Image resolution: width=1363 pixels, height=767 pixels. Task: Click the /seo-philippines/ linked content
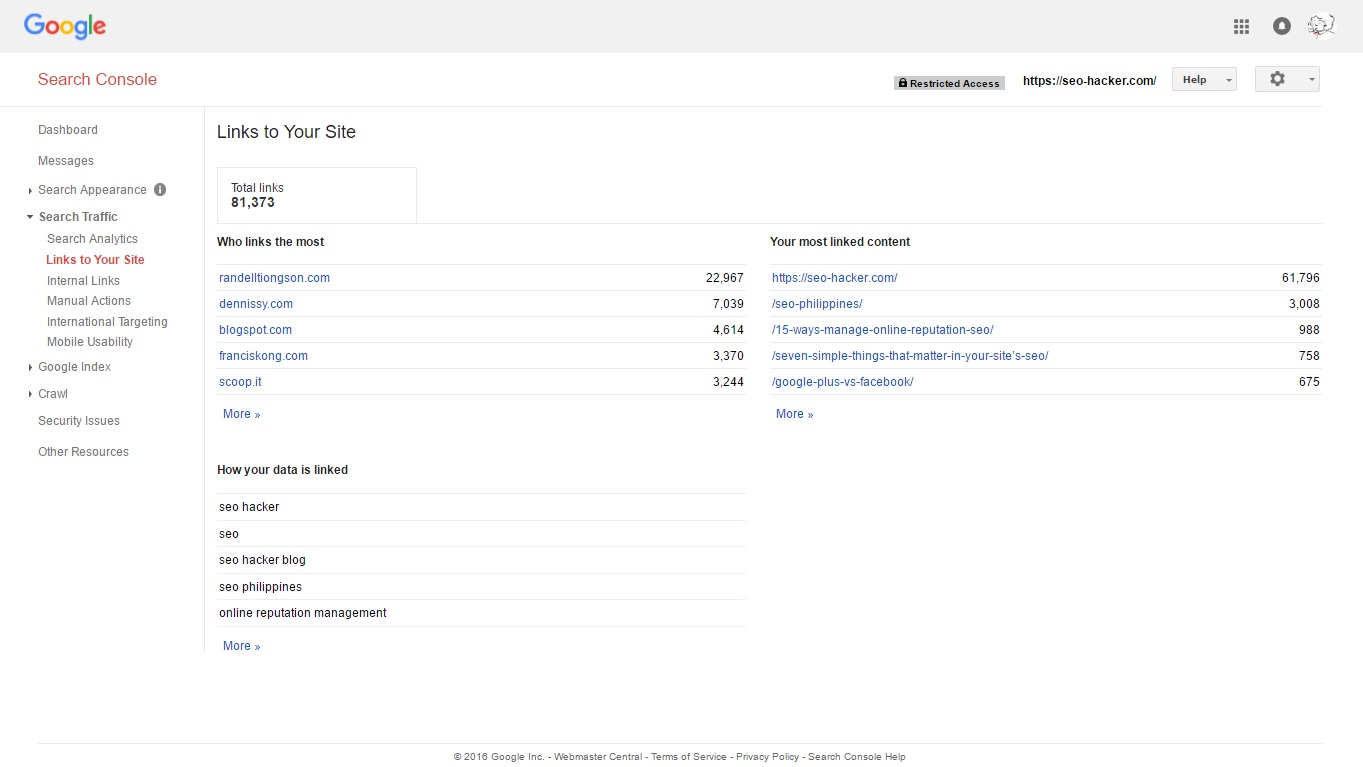[x=817, y=304]
